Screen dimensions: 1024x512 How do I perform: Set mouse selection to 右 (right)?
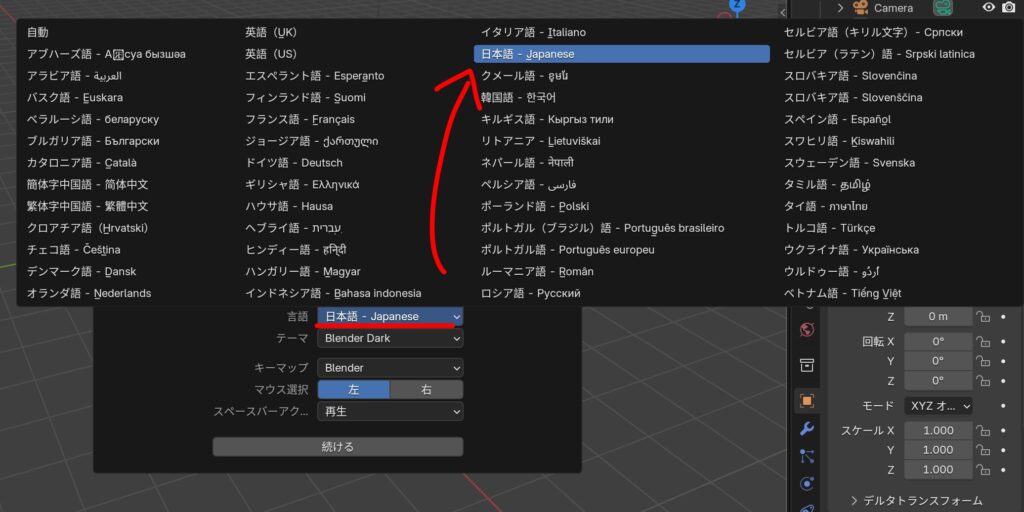(x=426, y=389)
